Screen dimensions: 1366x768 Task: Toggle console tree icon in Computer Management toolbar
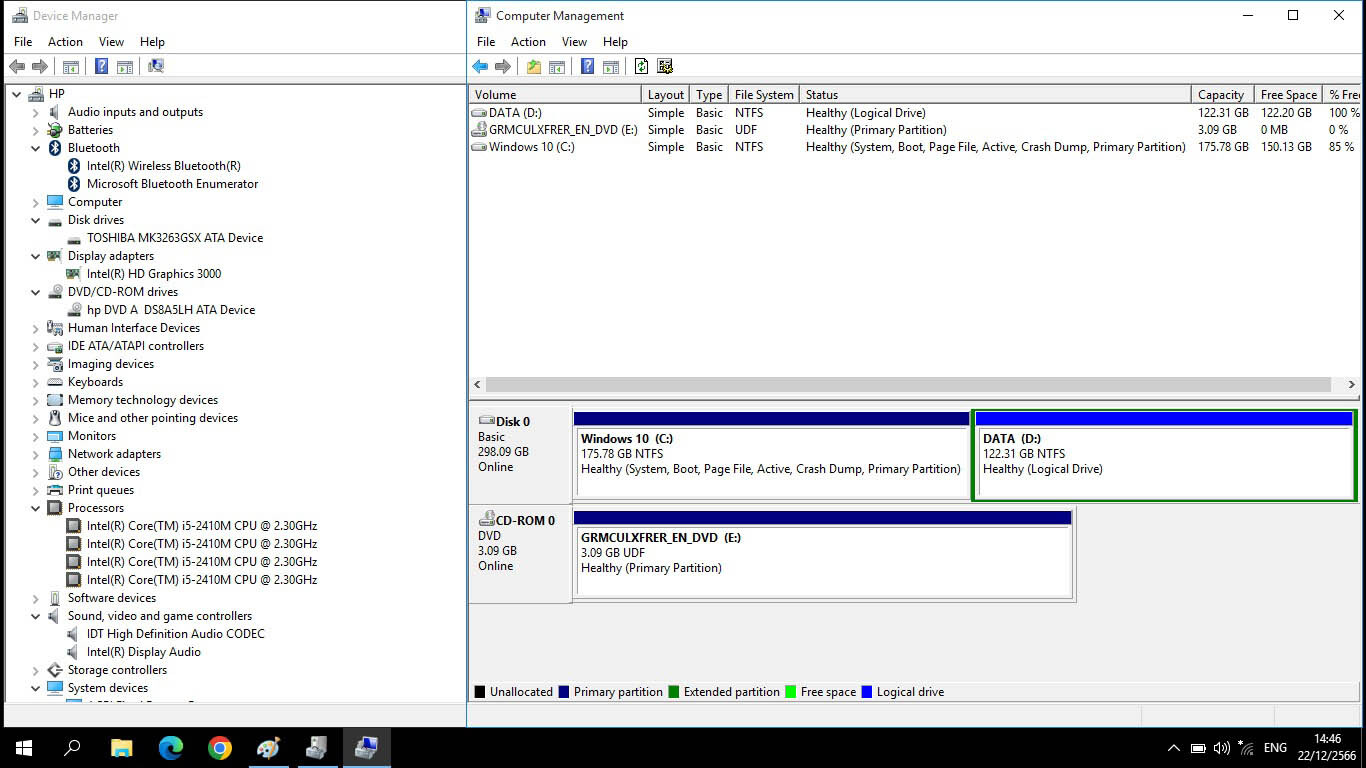coord(557,67)
